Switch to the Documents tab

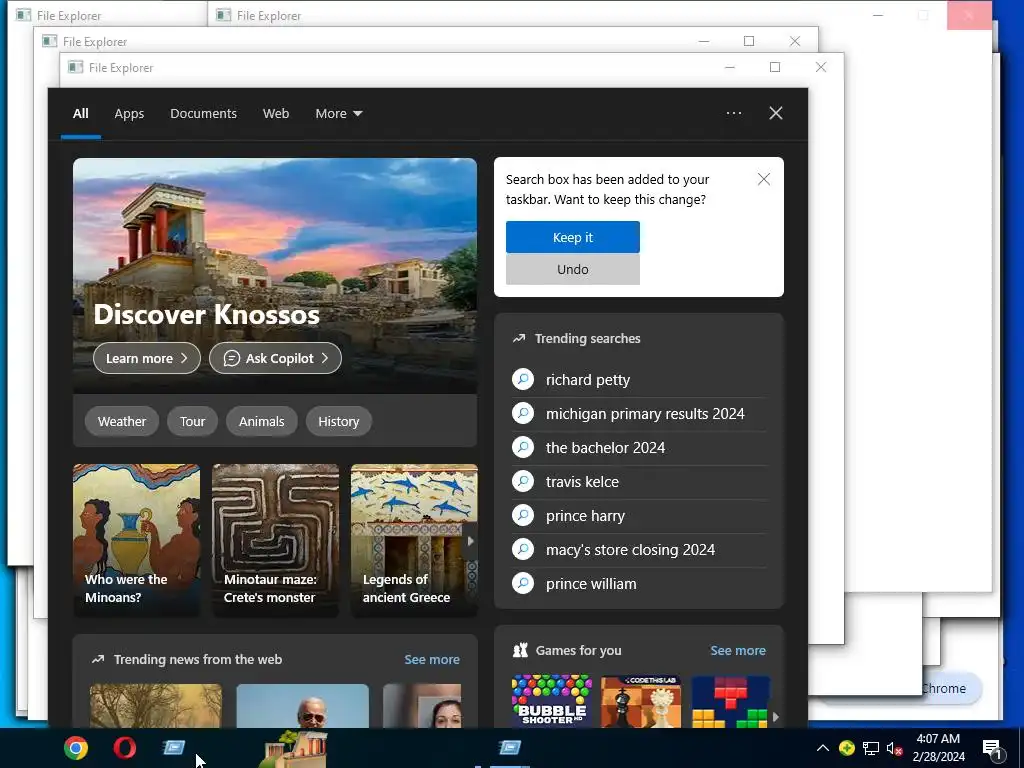click(x=203, y=114)
